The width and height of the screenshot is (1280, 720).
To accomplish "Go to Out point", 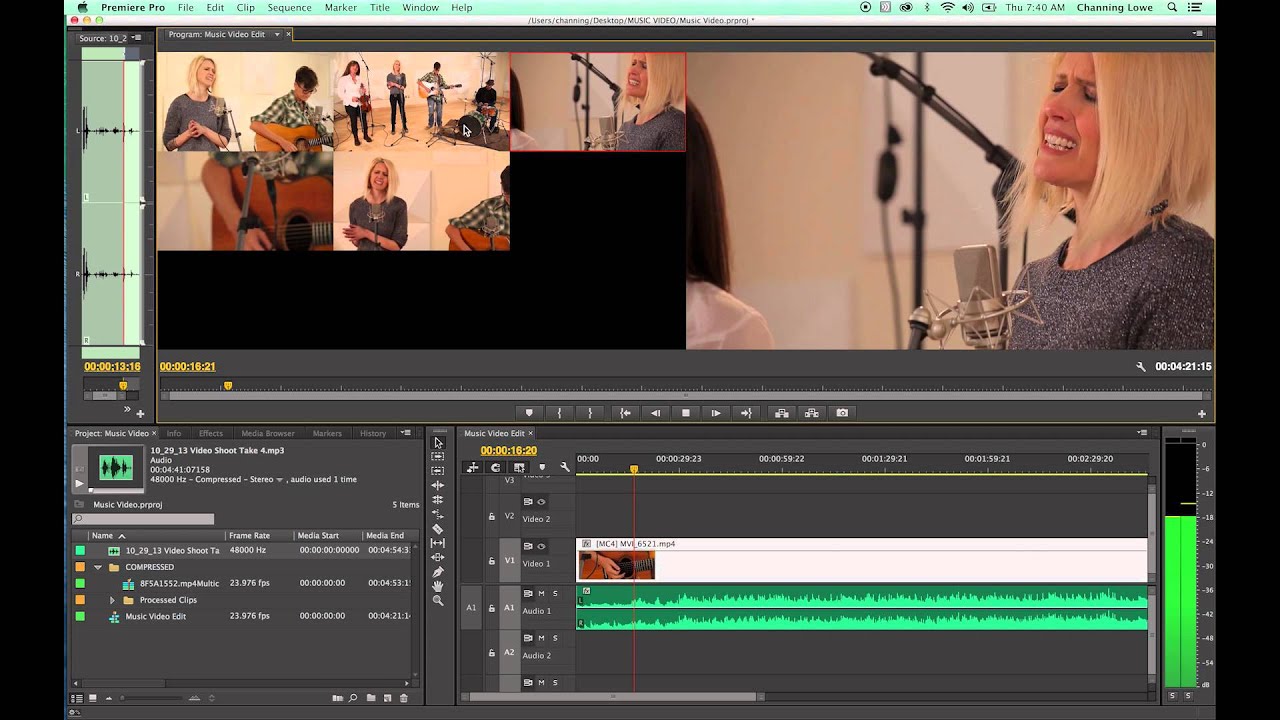I will 746,413.
